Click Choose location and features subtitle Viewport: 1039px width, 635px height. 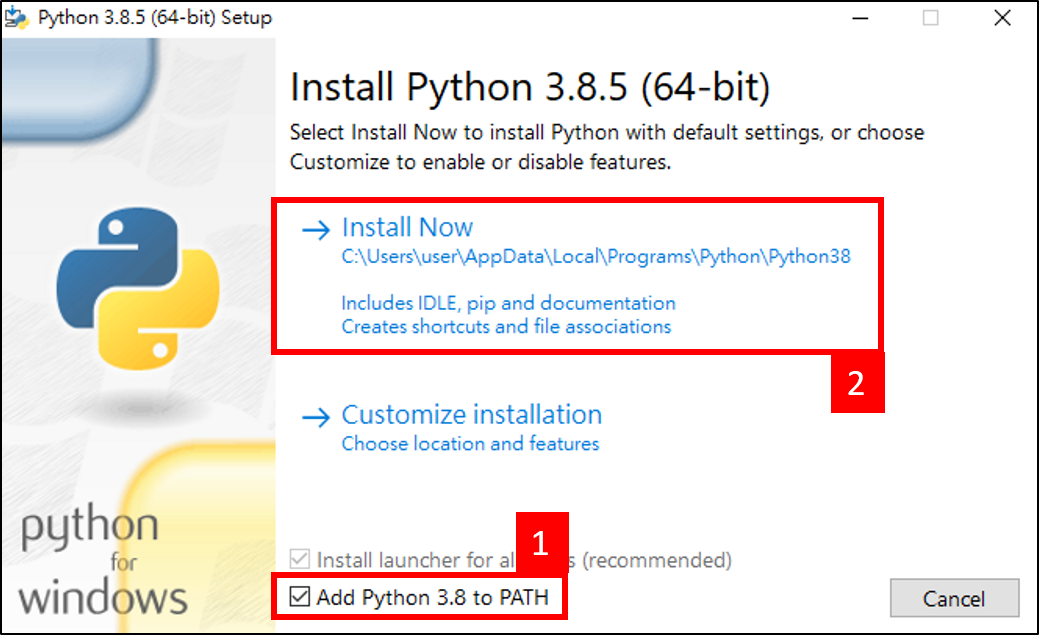click(470, 443)
